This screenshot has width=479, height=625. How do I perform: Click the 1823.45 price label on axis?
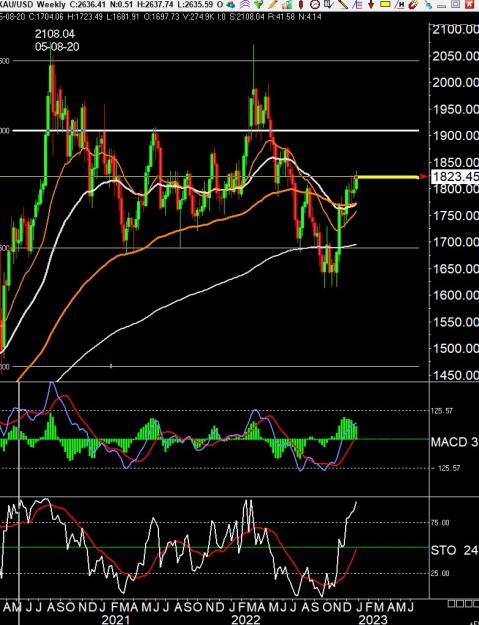tap(455, 176)
